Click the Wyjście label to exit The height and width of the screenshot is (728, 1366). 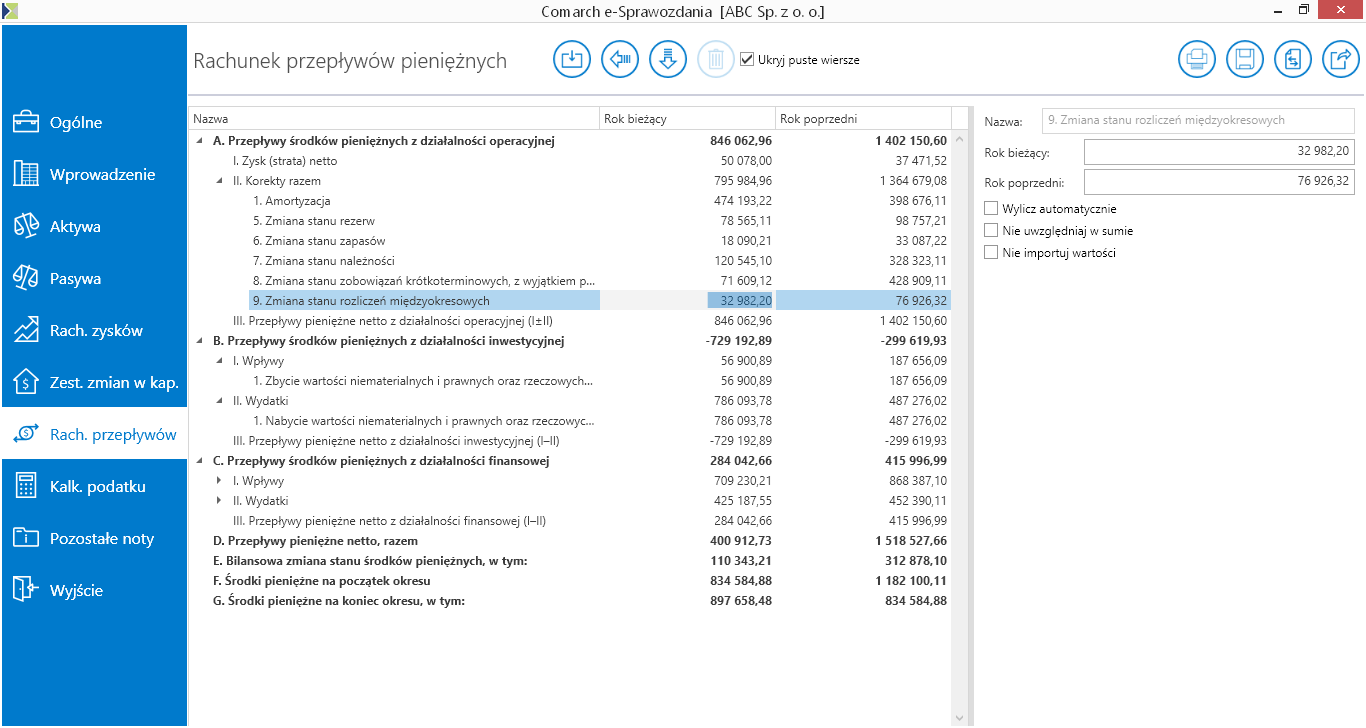point(77,591)
